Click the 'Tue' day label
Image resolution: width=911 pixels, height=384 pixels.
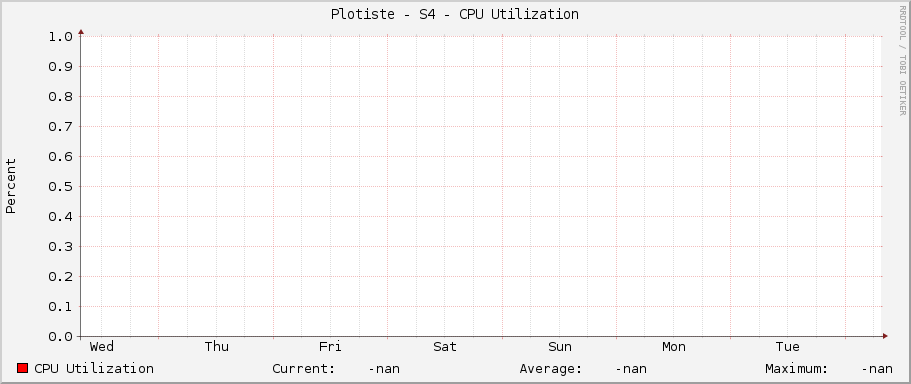click(x=788, y=347)
